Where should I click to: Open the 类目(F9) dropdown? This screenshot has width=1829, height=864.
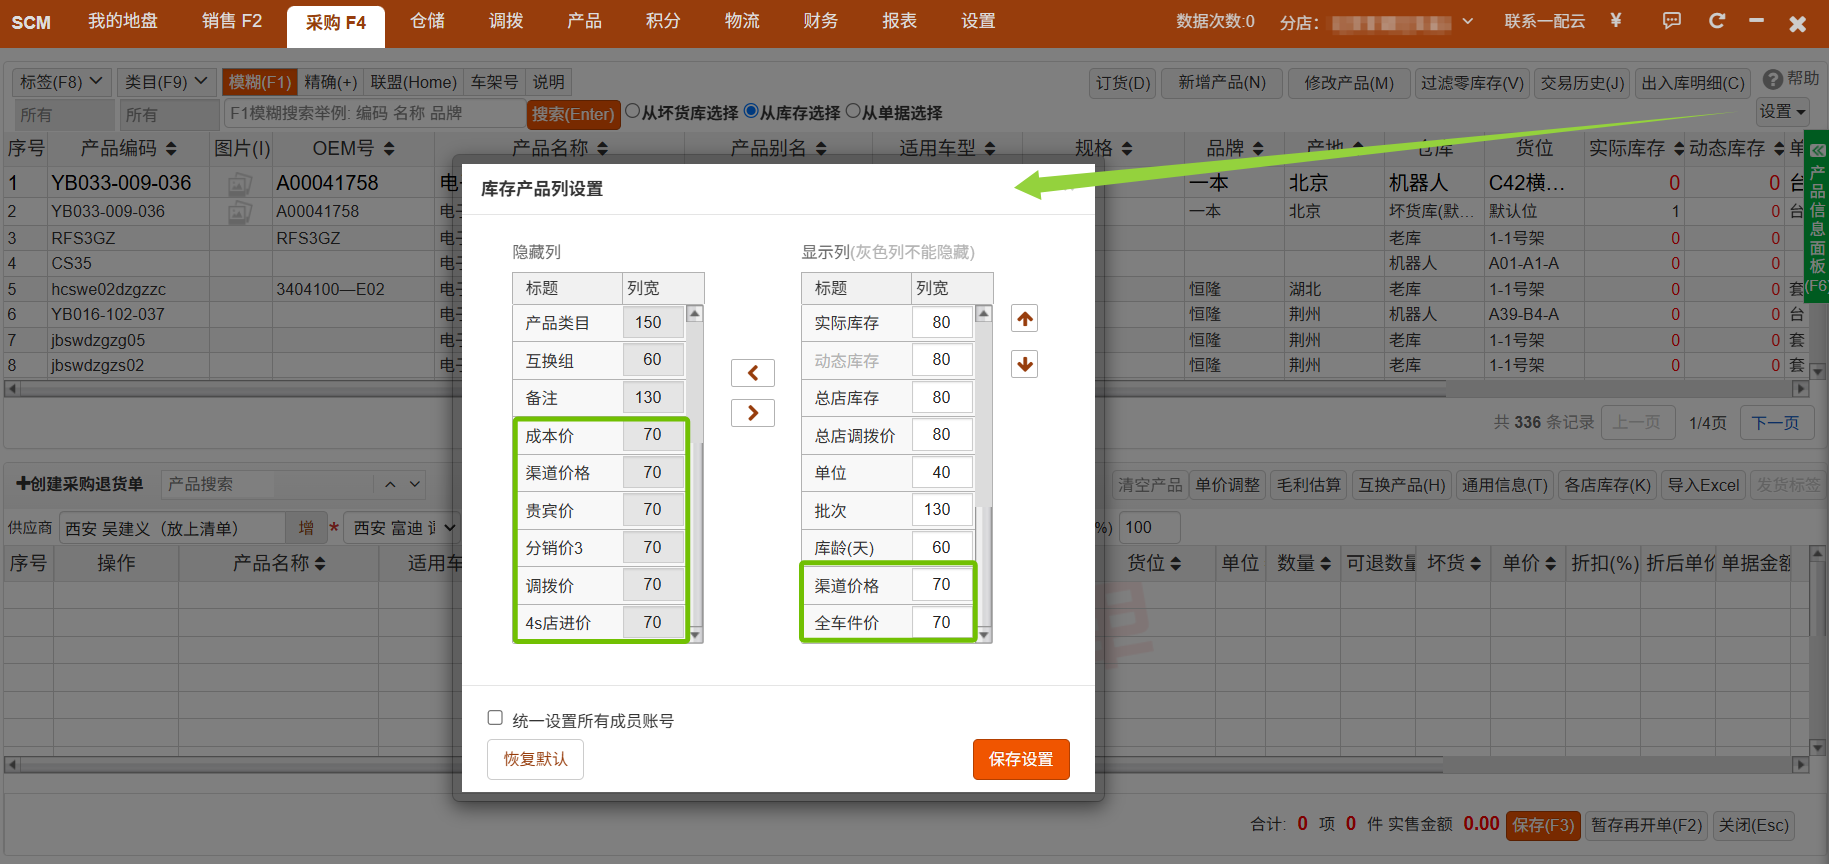pos(167,81)
